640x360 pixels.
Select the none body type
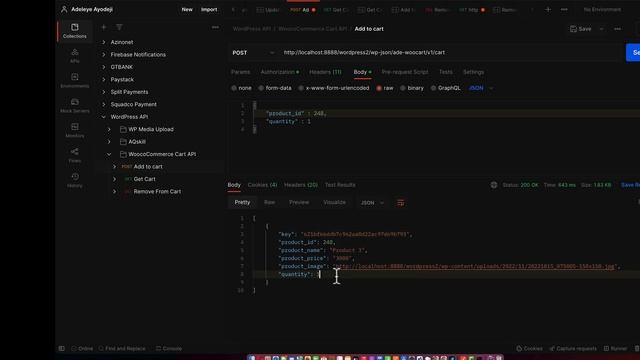click(x=234, y=88)
